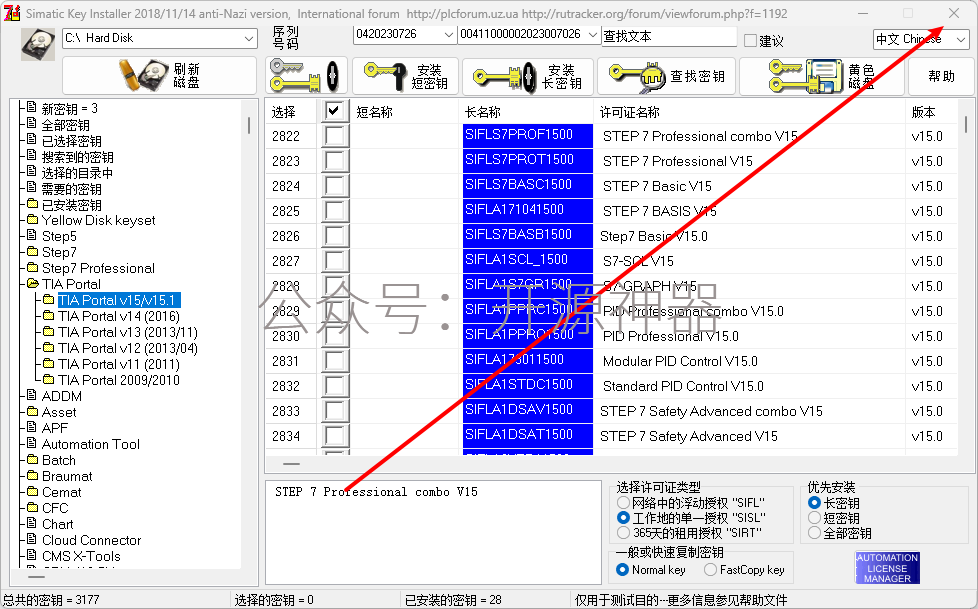The image size is (978, 609).
Task: Open the C:\ Hard Disk drive dropdown
Action: [160, 38]
